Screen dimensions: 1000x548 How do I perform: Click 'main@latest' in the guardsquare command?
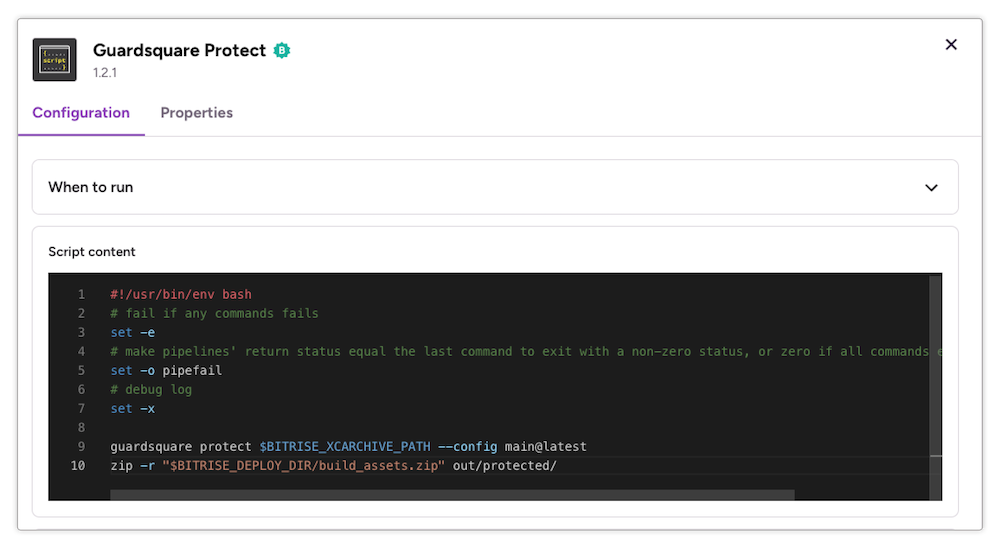pos(545,447)
